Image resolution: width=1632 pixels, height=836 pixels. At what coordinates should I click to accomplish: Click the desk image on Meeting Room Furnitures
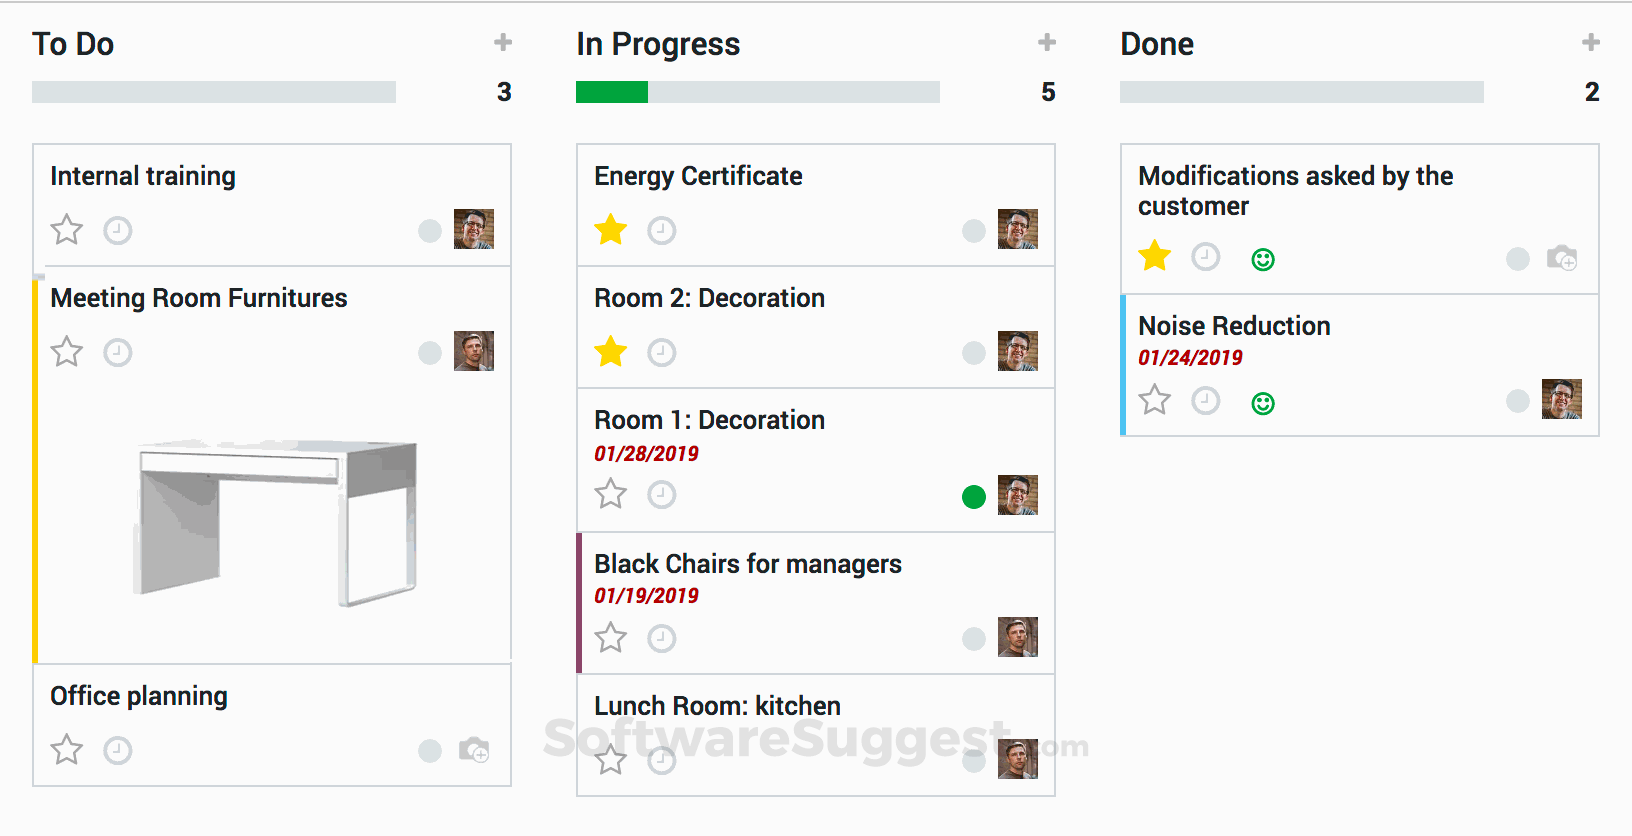tap(275, 520)
